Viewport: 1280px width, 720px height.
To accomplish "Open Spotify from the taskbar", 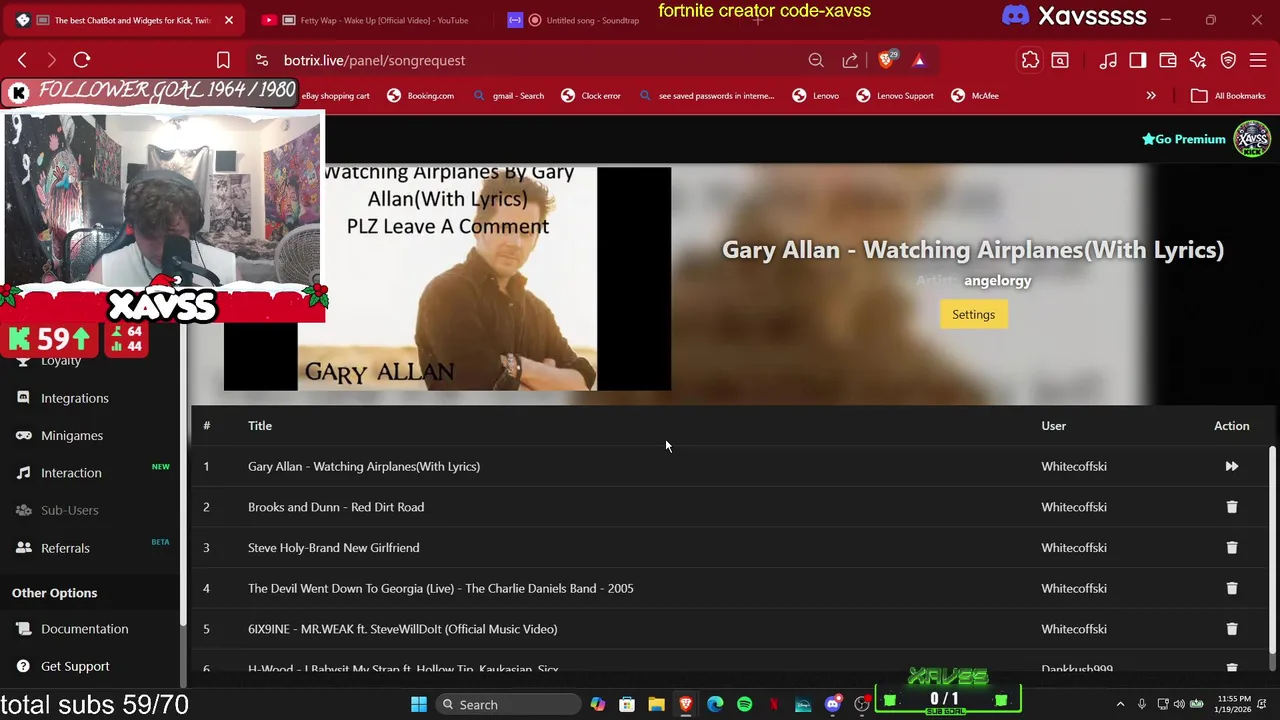I will [x=744, y=704].
